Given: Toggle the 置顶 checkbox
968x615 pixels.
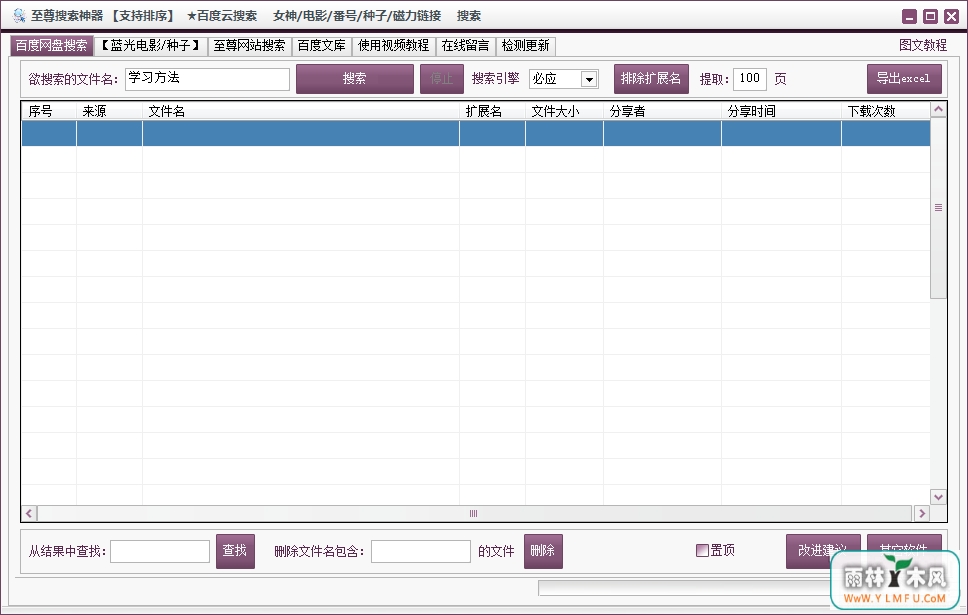Looking at the screenshot, I should pyautogui.click(x=702, y=550).
